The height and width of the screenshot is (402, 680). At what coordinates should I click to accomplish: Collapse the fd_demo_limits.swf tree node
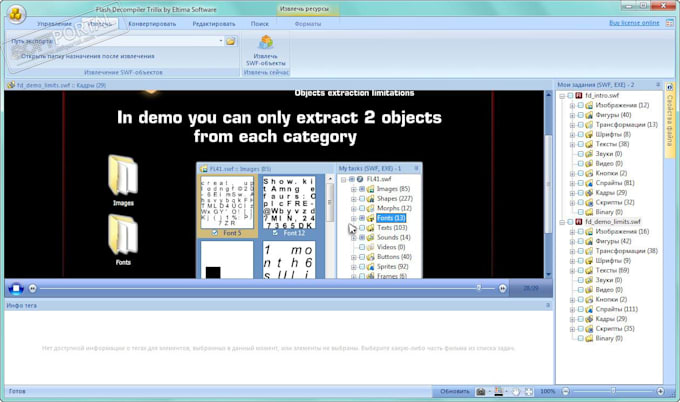point(562,222)
